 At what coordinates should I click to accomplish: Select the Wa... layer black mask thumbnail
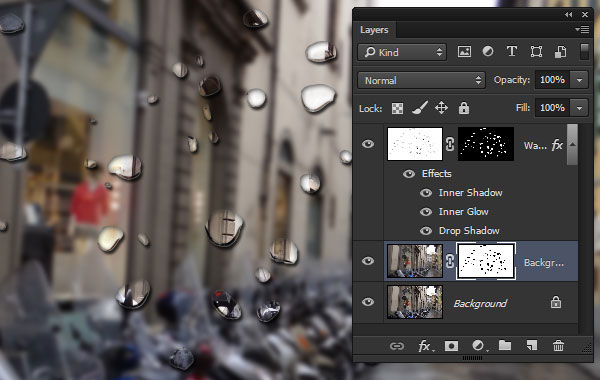[x=486, y=144]
